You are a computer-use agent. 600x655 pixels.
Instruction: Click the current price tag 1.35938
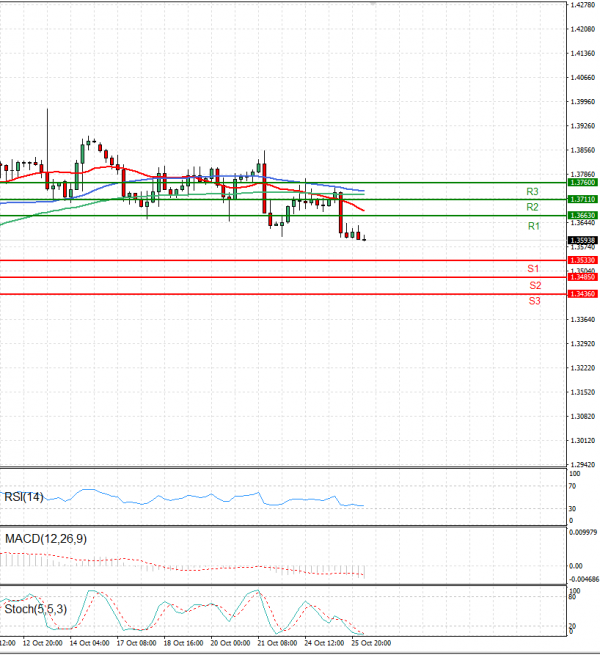[x=582, y=241]
